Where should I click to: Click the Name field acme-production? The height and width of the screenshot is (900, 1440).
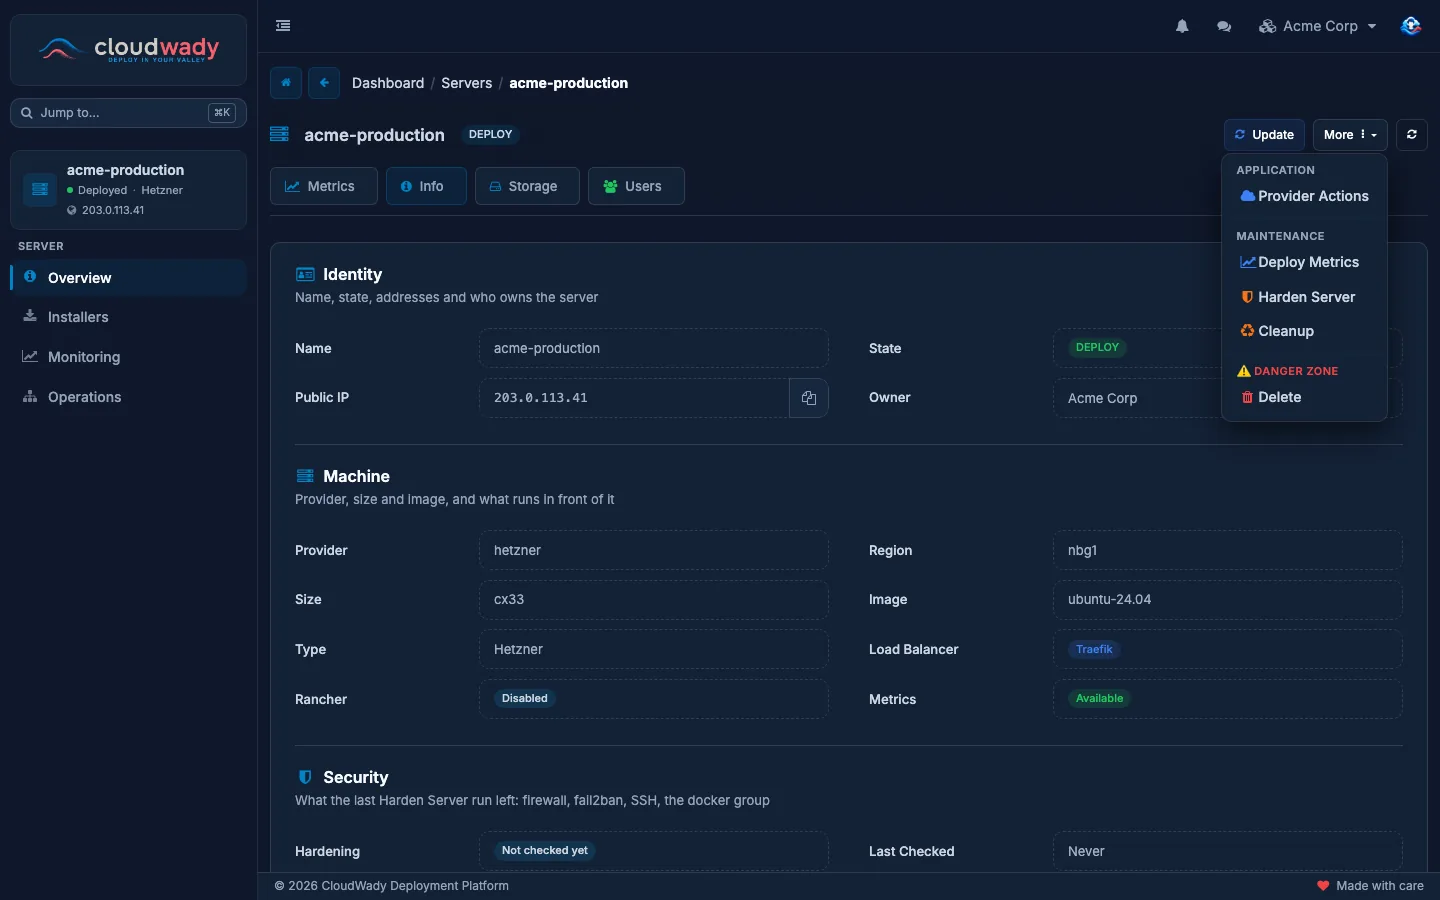[x=654, y=348]
